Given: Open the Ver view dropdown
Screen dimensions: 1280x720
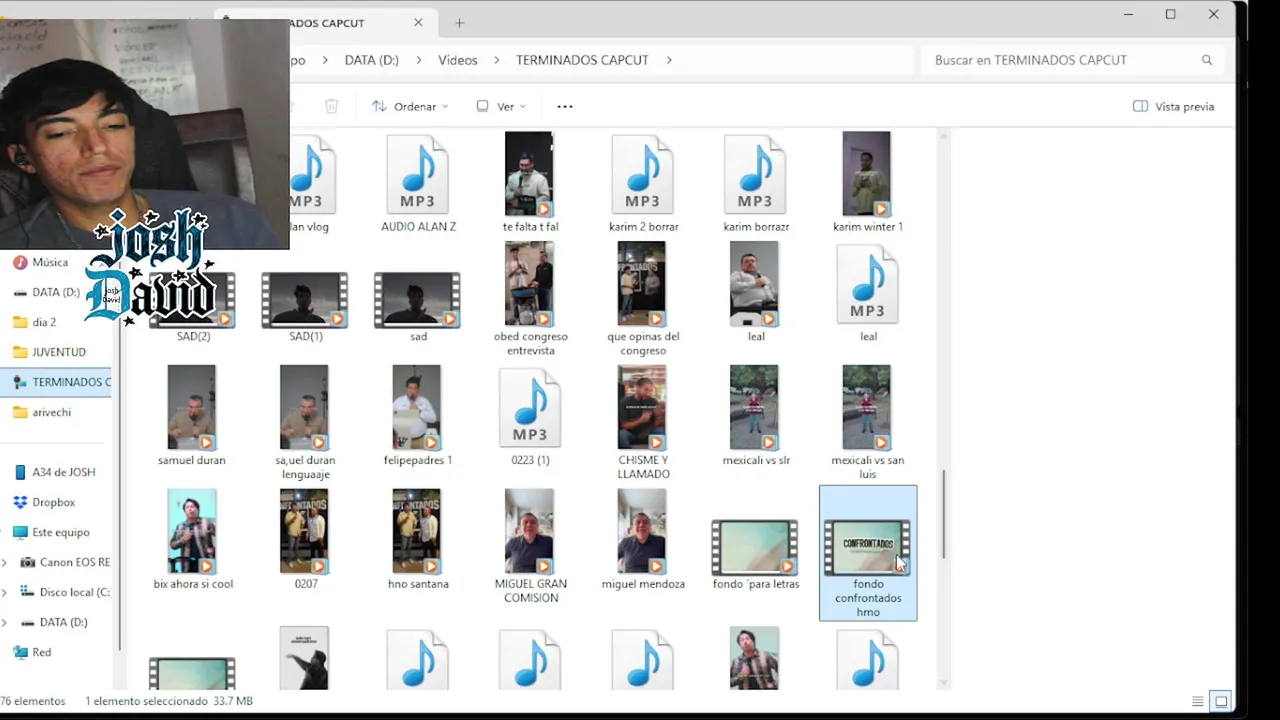Looking at the screenshot, I should tap(502, 106).
